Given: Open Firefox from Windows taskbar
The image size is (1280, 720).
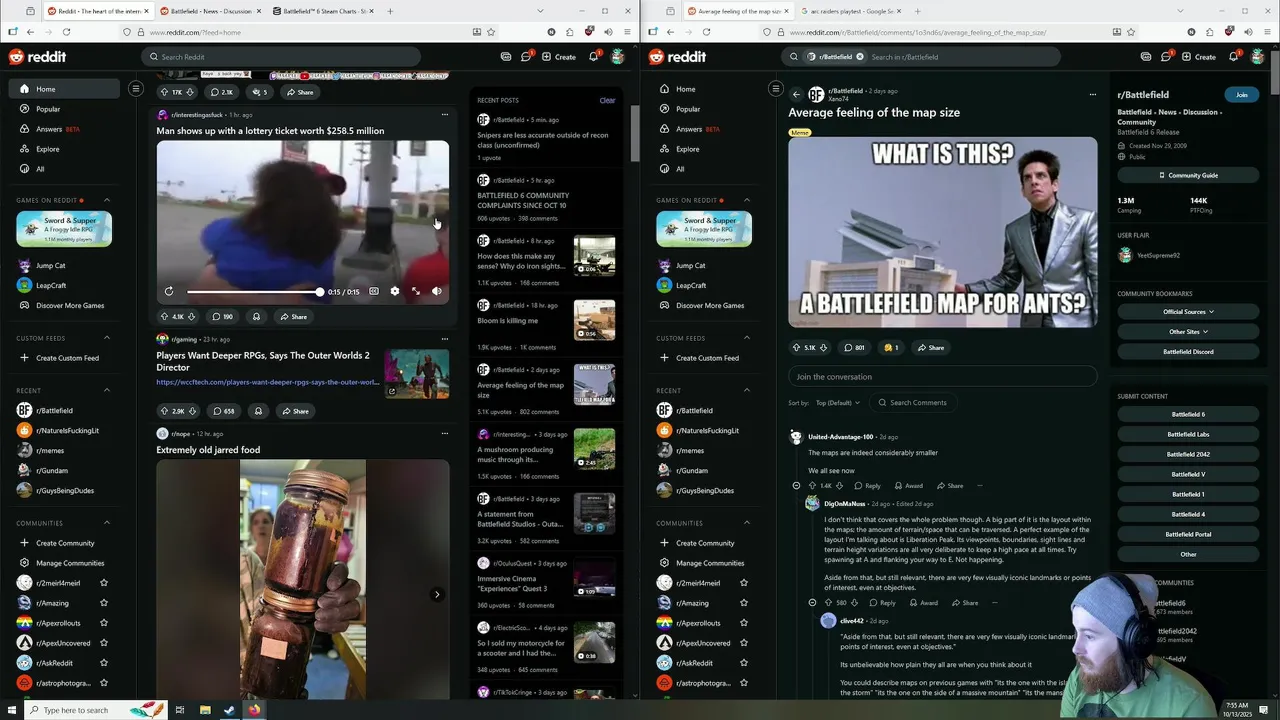Looking at the screenshot, I should 254,710.
